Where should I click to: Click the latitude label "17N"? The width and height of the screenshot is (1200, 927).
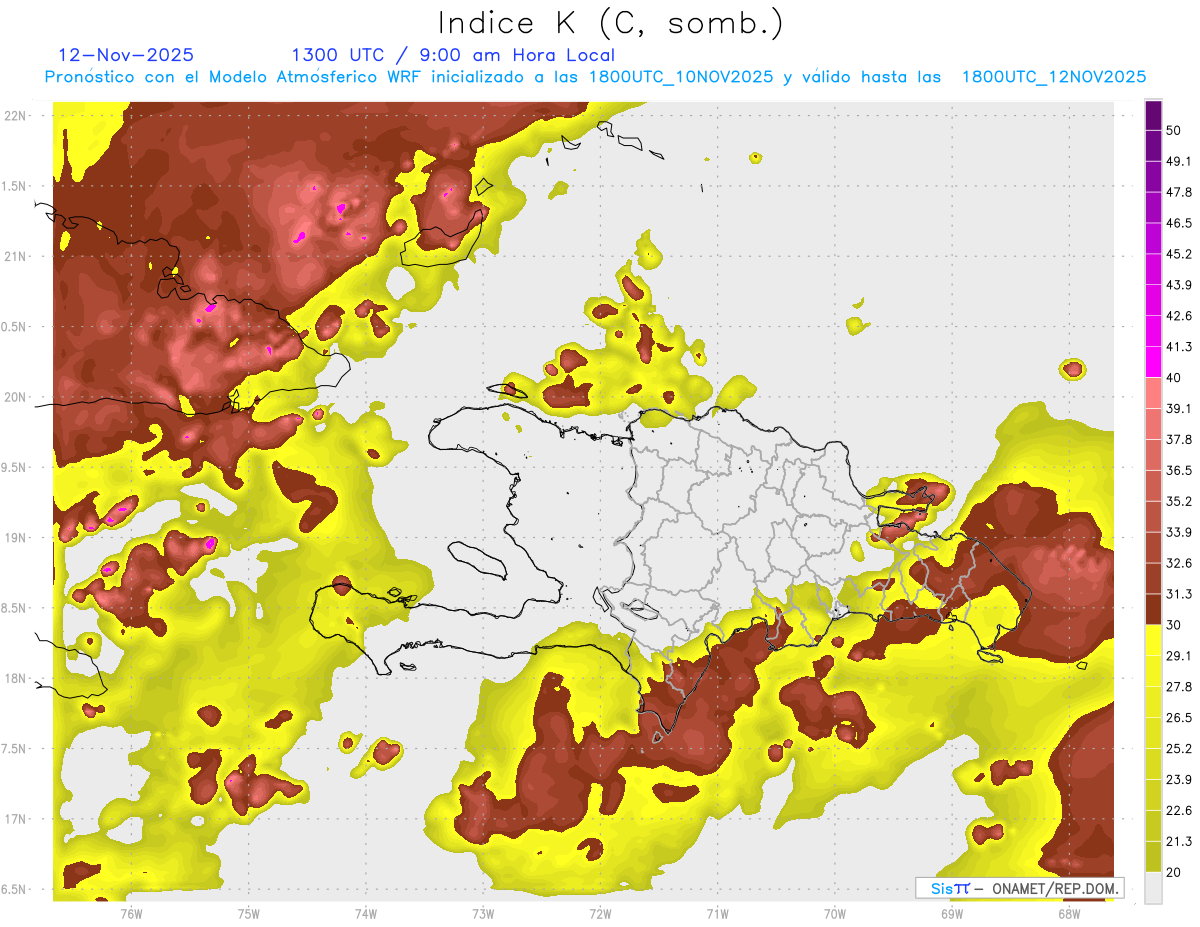[x=17, y=820]
